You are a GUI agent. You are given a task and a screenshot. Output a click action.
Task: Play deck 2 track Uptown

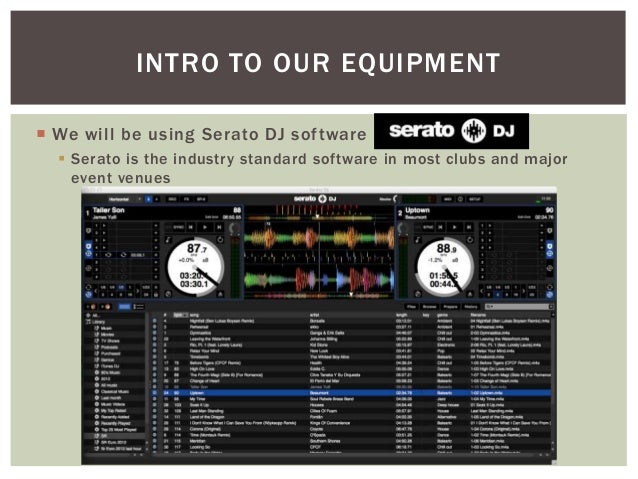click(454, 227)
